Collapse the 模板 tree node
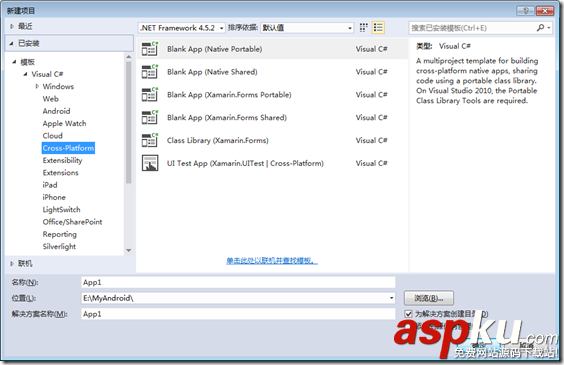The height and width of the screenshot is (365, 564). tap(14, 62)
